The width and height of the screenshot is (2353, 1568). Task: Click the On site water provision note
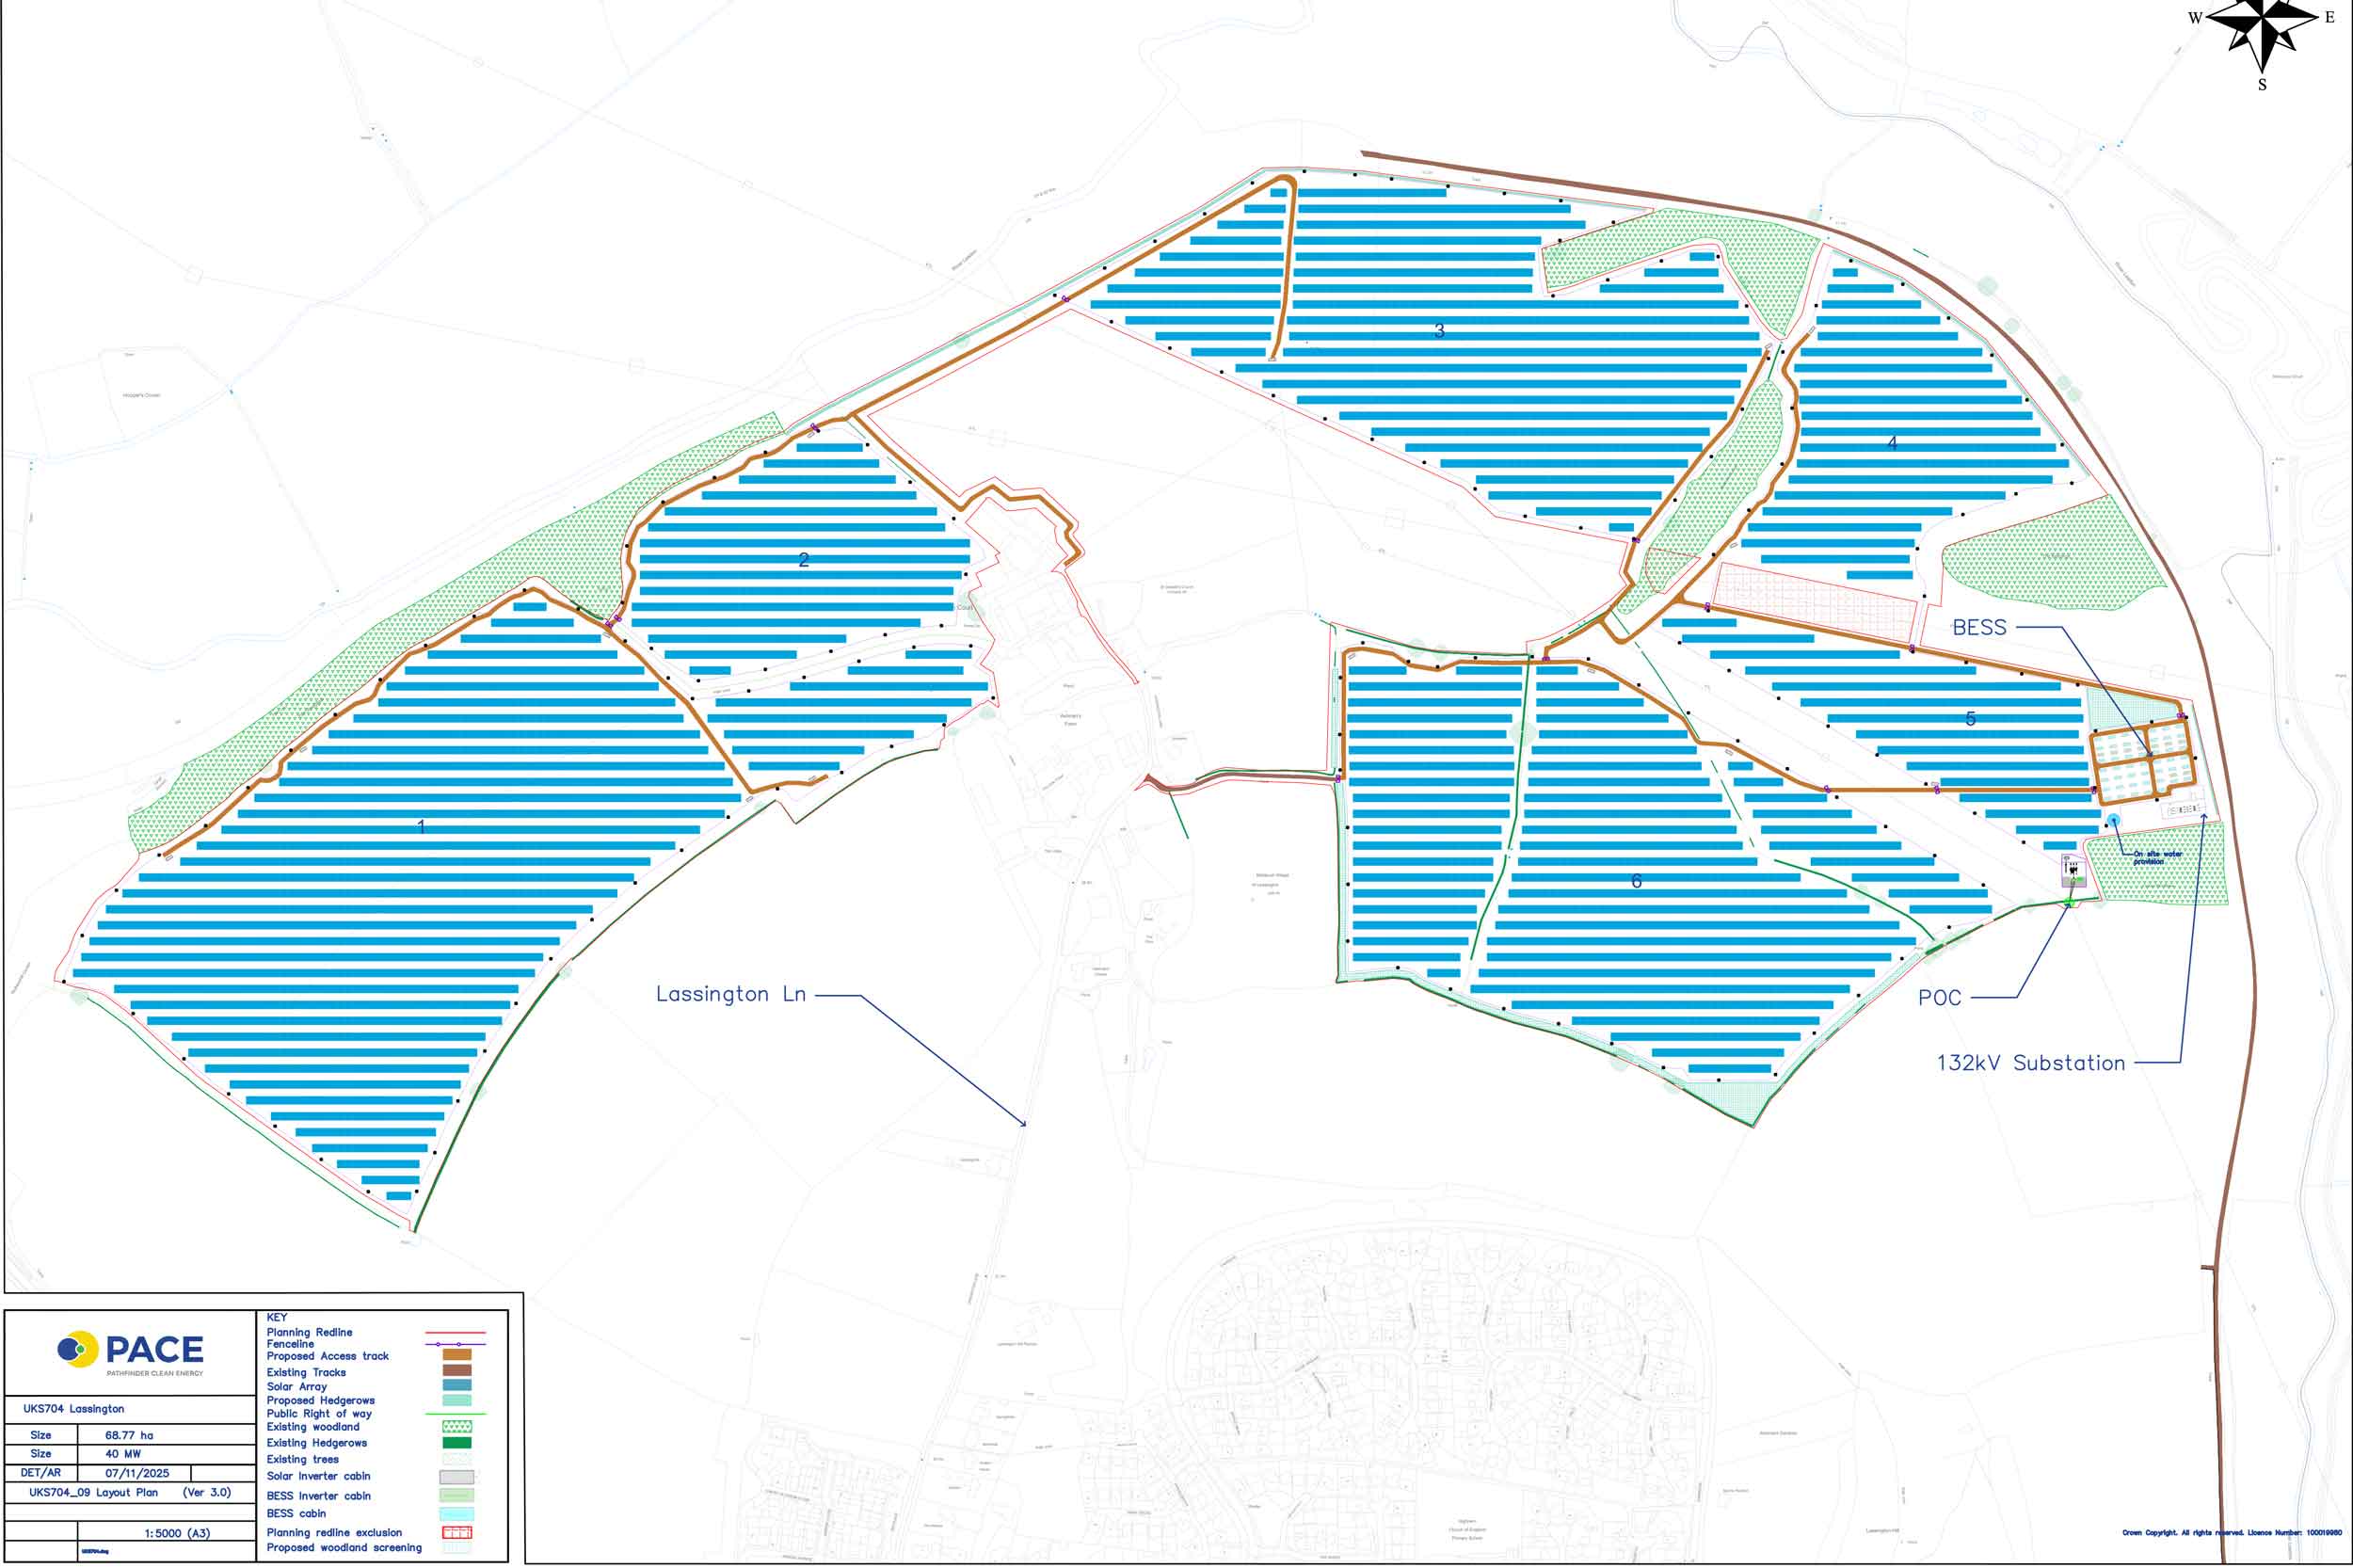(x=2158, y=857)
